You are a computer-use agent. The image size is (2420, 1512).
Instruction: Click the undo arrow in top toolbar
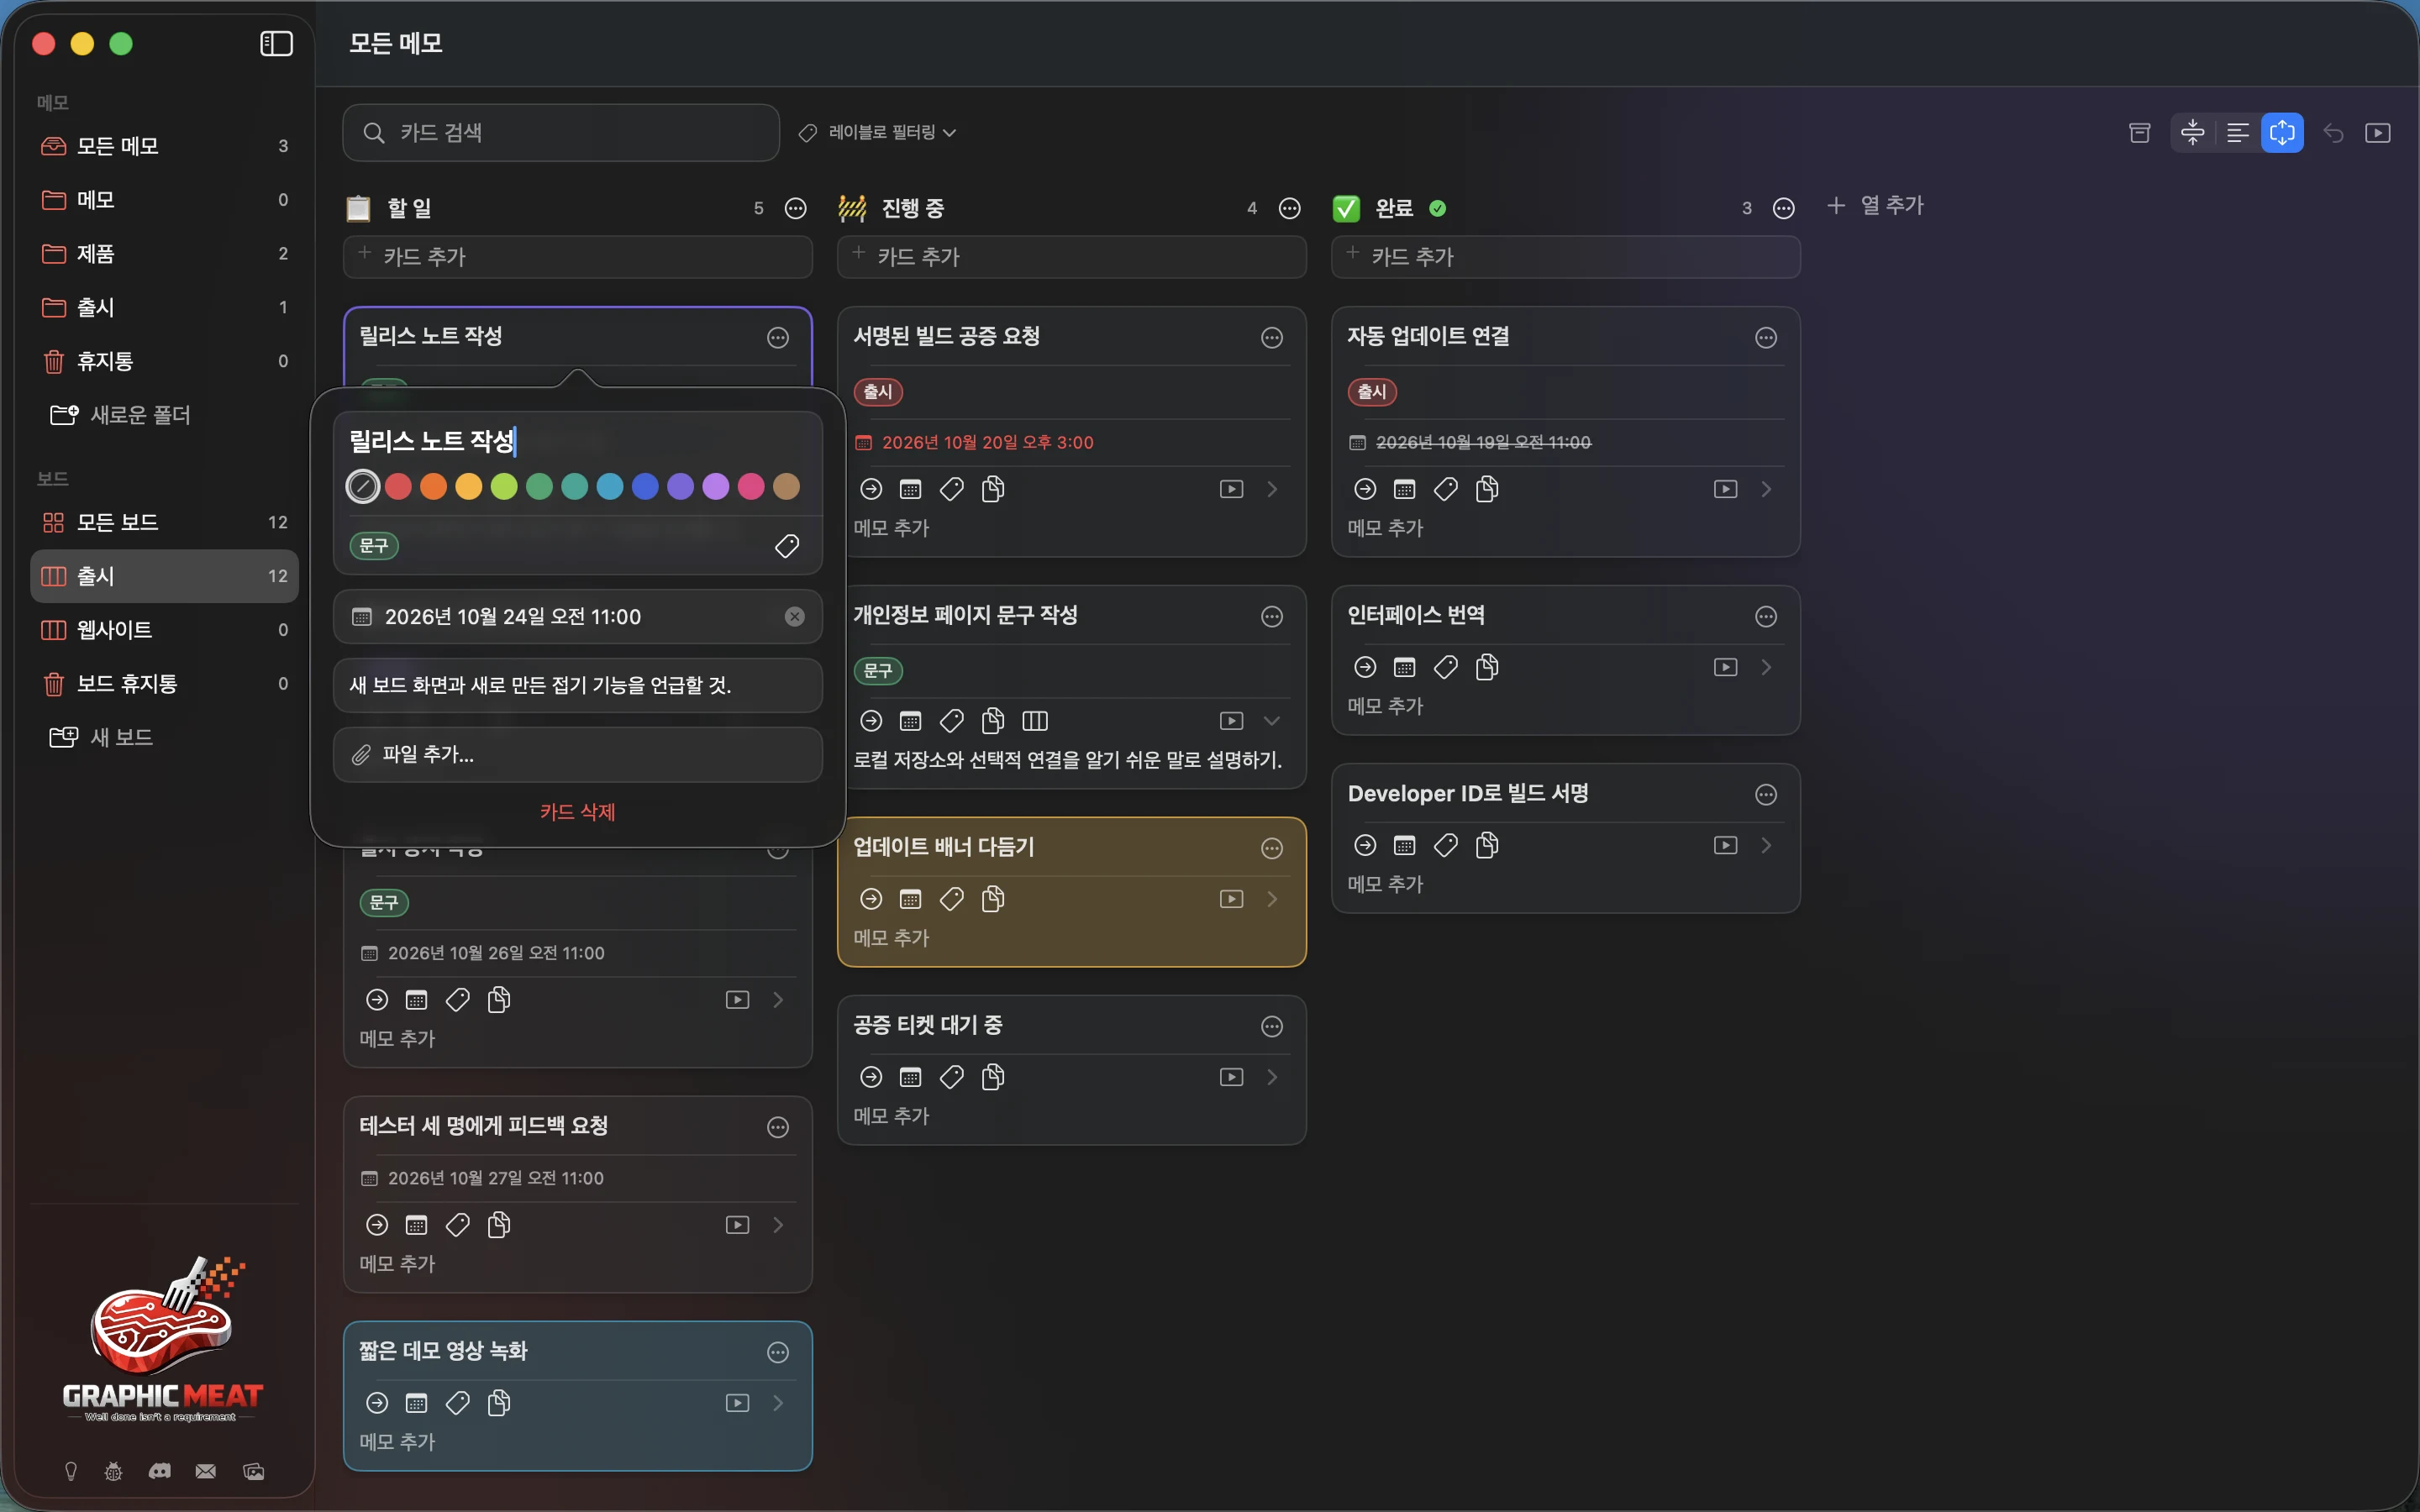(2333, 133)
